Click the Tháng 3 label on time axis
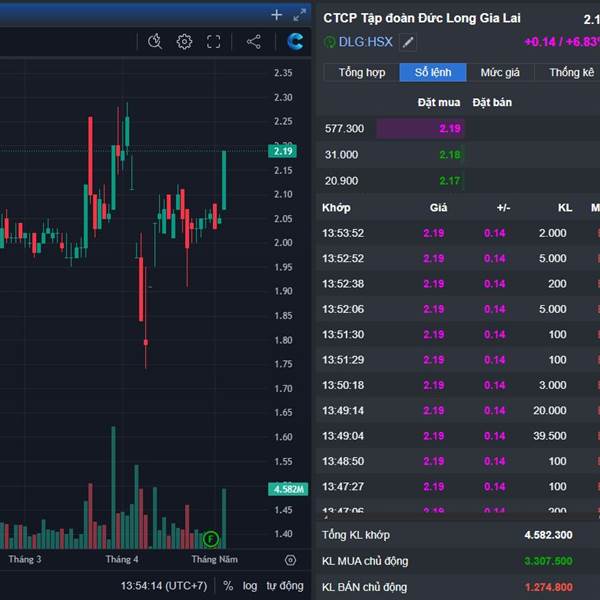This screenshot has width=600, height=600. click(25, 559)
